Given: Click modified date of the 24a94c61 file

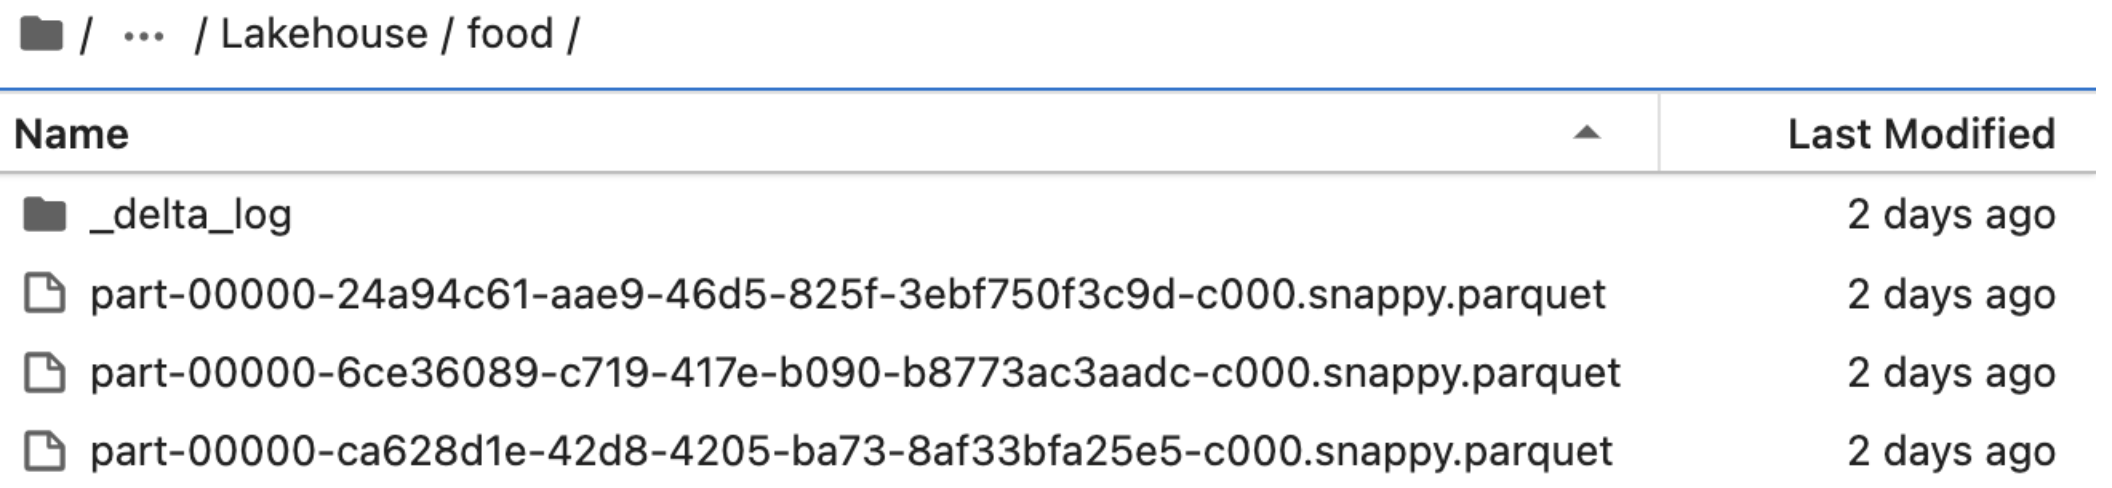Looking at the screenshot, I should [1950, 294].
